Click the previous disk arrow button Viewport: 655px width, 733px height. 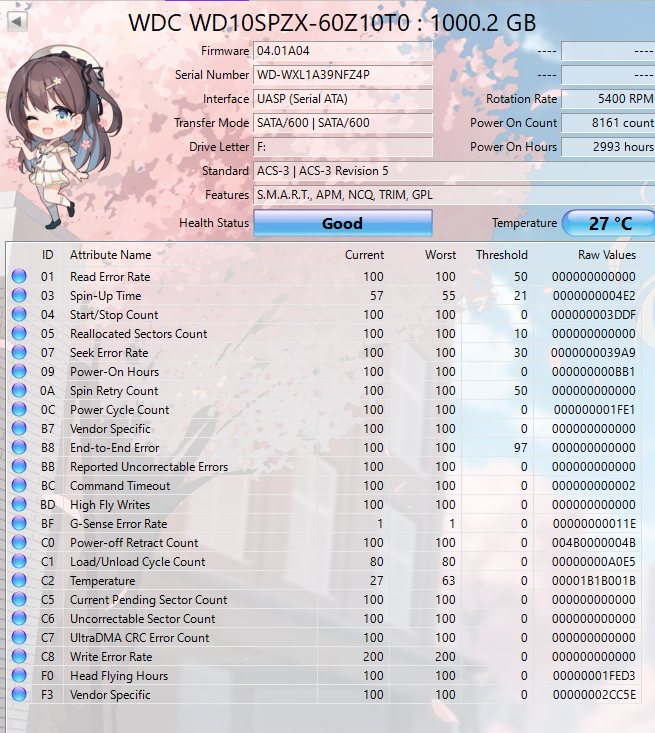(18, 21)
